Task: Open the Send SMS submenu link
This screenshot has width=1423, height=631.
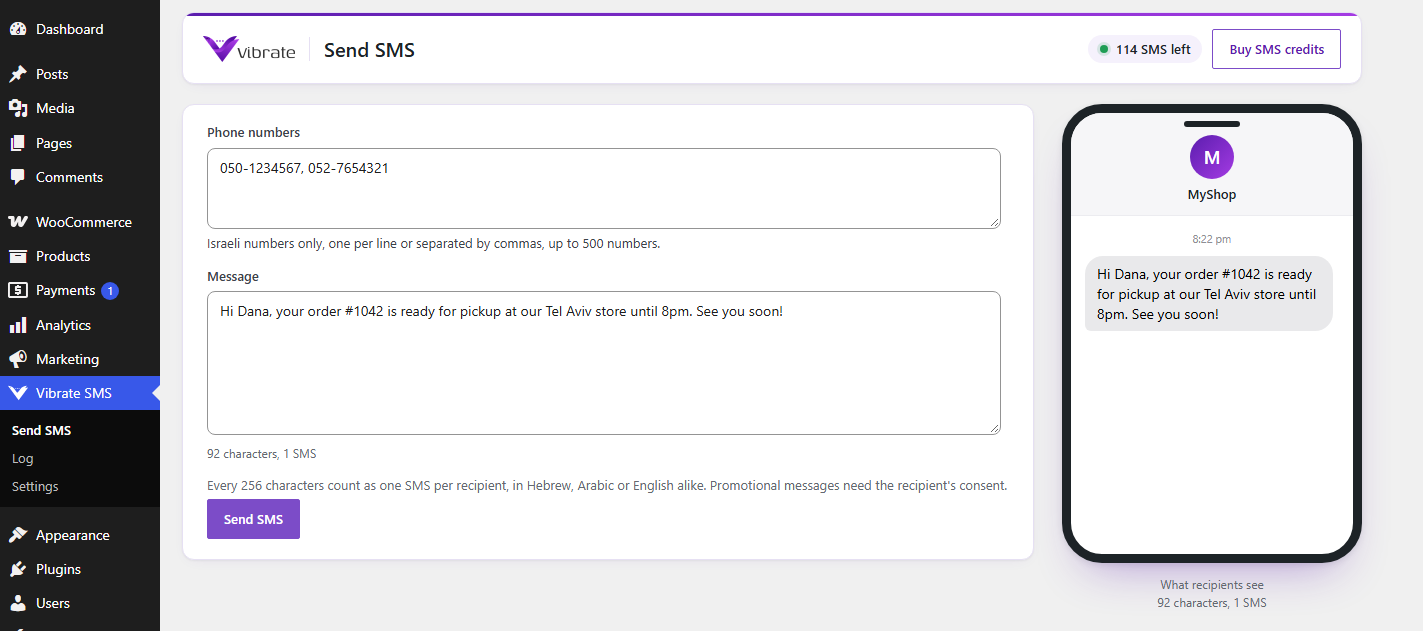Action: (41, 430)
